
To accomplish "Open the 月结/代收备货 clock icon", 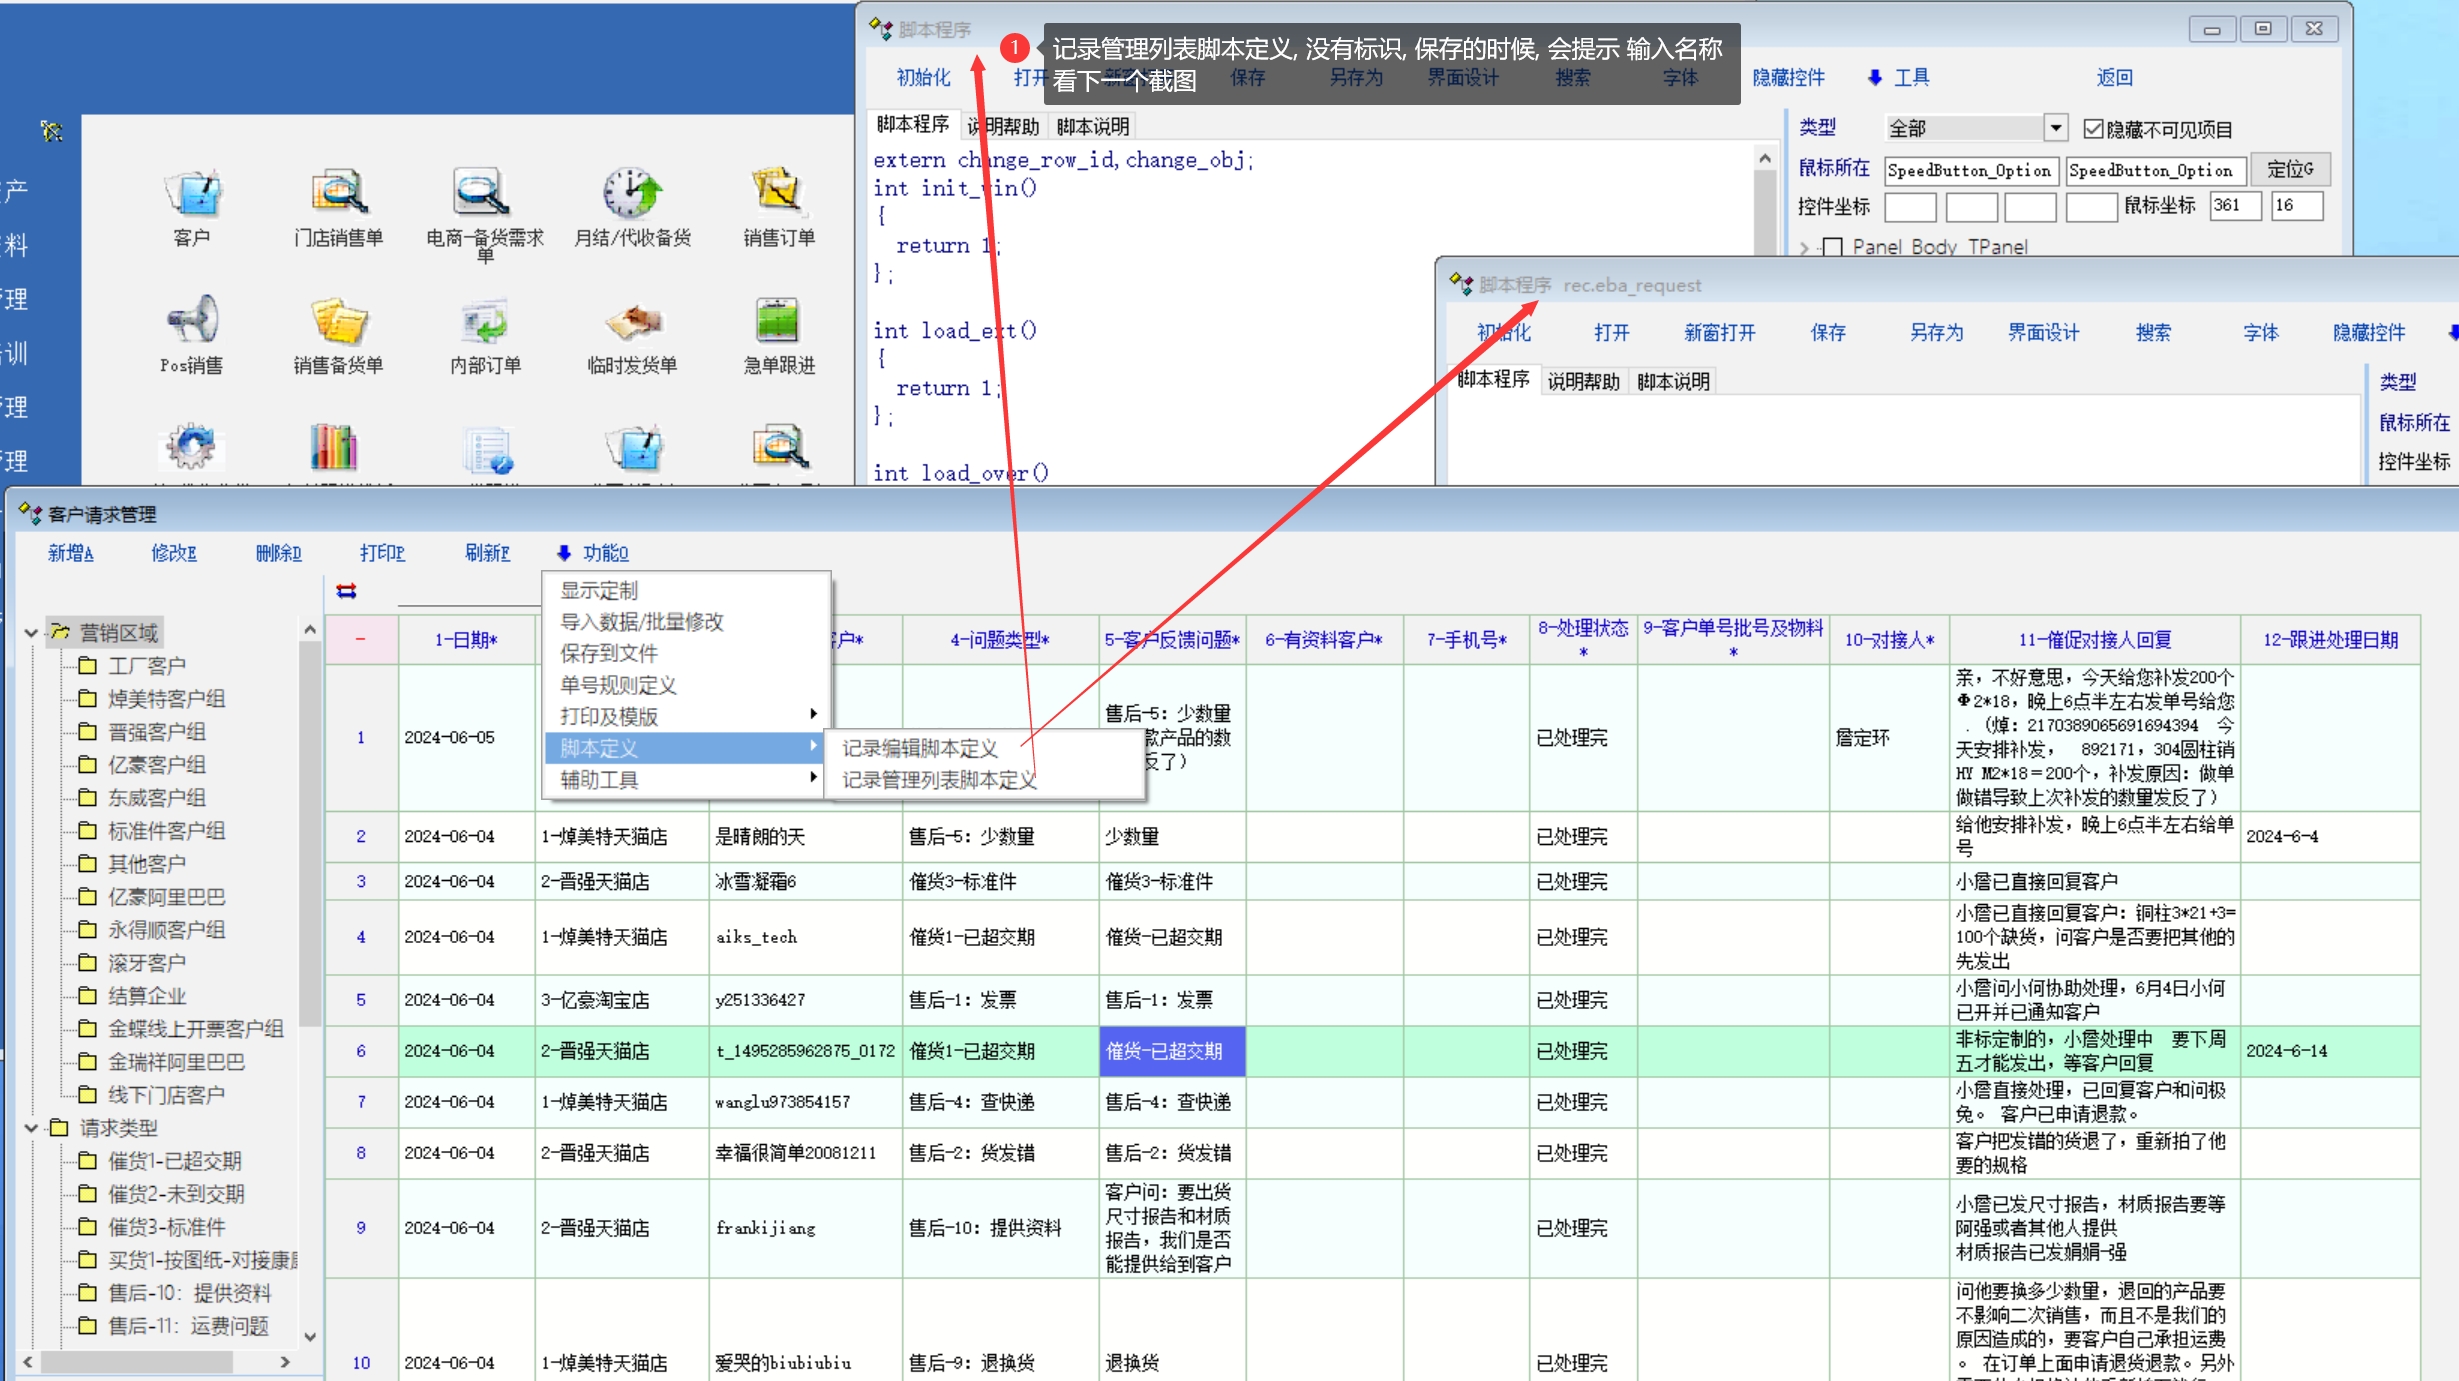I will coord(632,195).
